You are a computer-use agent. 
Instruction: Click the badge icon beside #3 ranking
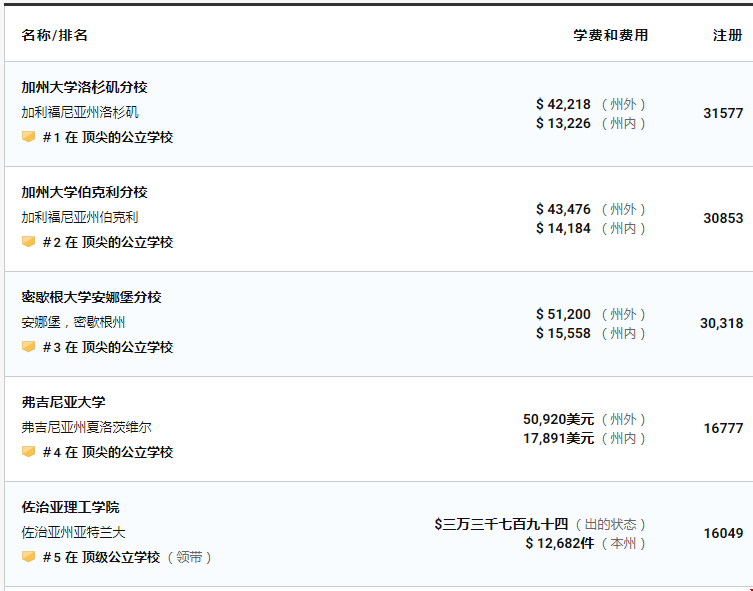[x=28, y=347]
